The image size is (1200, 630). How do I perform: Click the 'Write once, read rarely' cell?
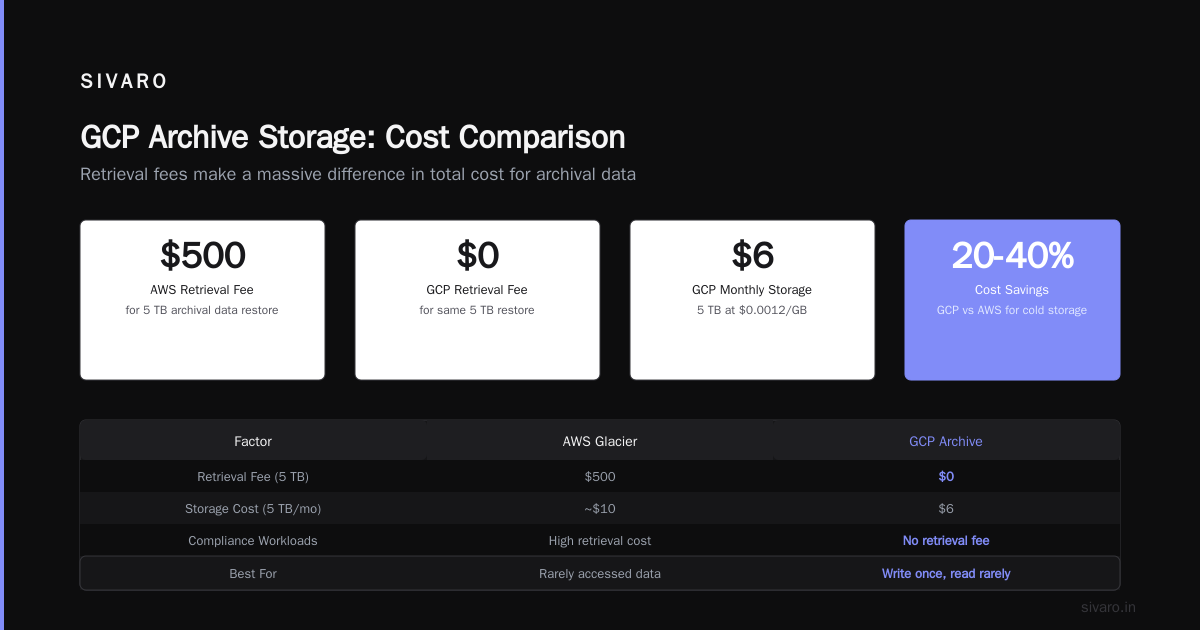point(946,574)
